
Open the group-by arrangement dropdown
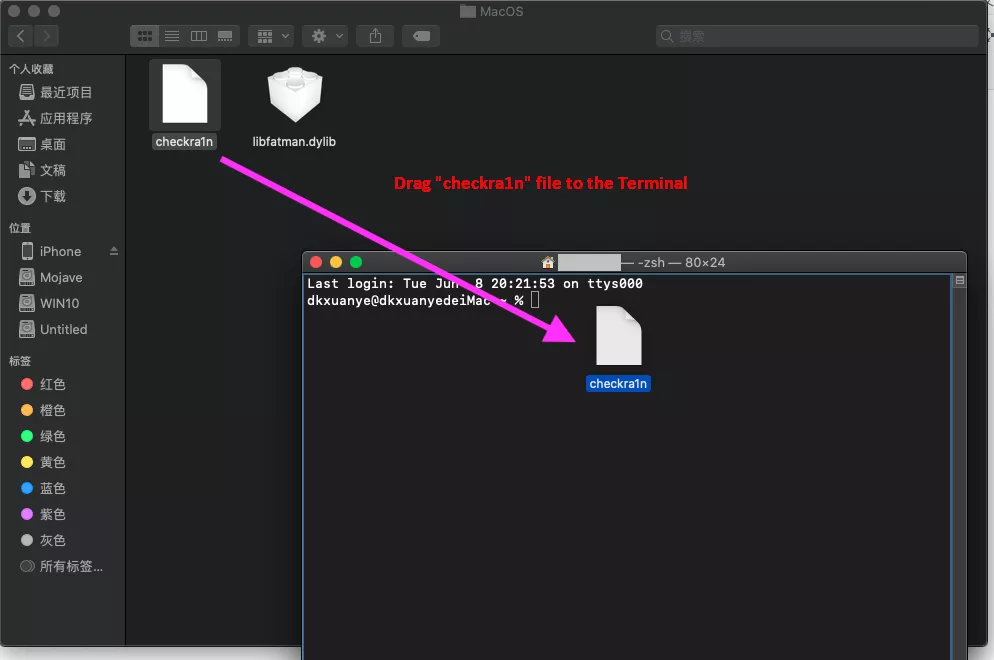(270, 36)
